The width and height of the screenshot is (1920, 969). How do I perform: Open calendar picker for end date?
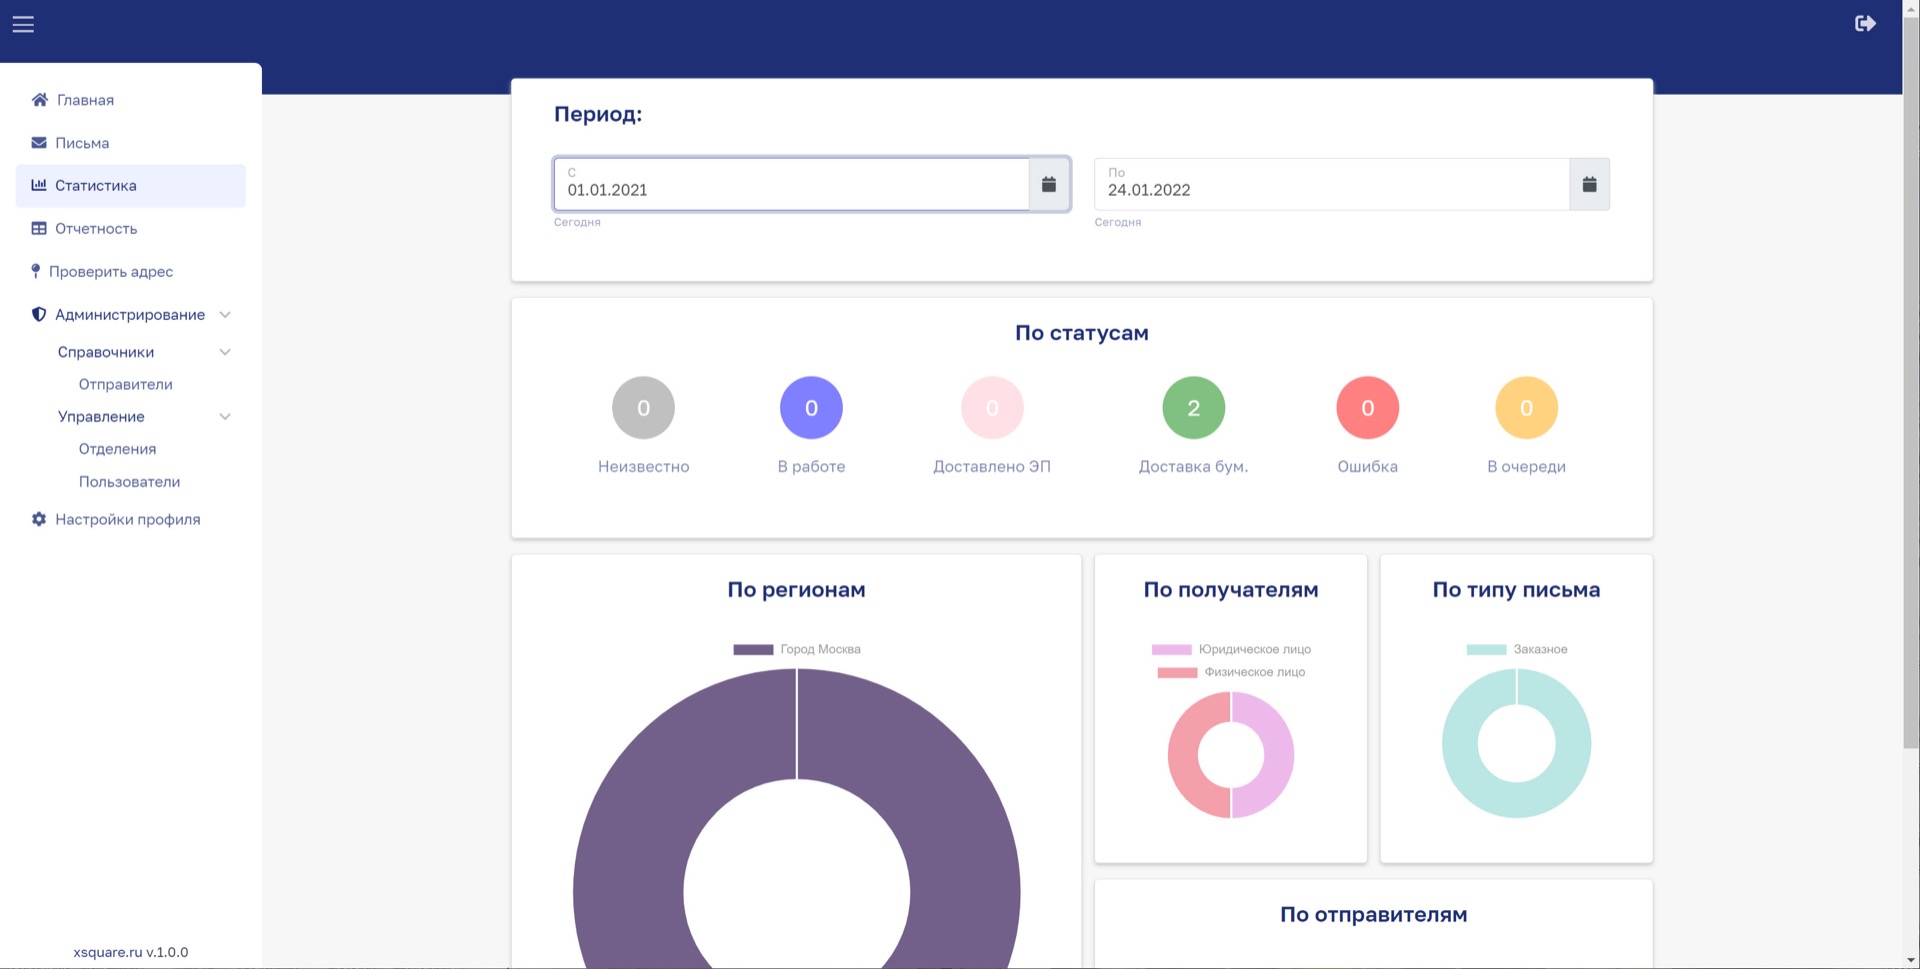pos(1589,184)
